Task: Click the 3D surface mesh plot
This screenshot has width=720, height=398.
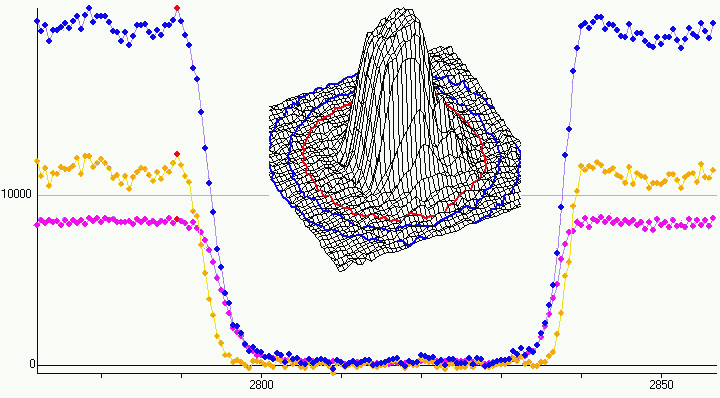Action: click(395, 140)
